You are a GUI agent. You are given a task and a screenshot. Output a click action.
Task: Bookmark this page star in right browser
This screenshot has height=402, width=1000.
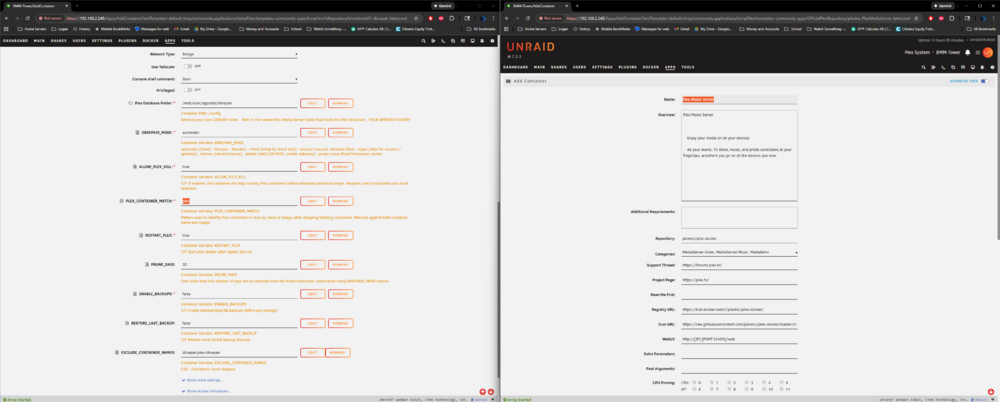click(916, 19)
